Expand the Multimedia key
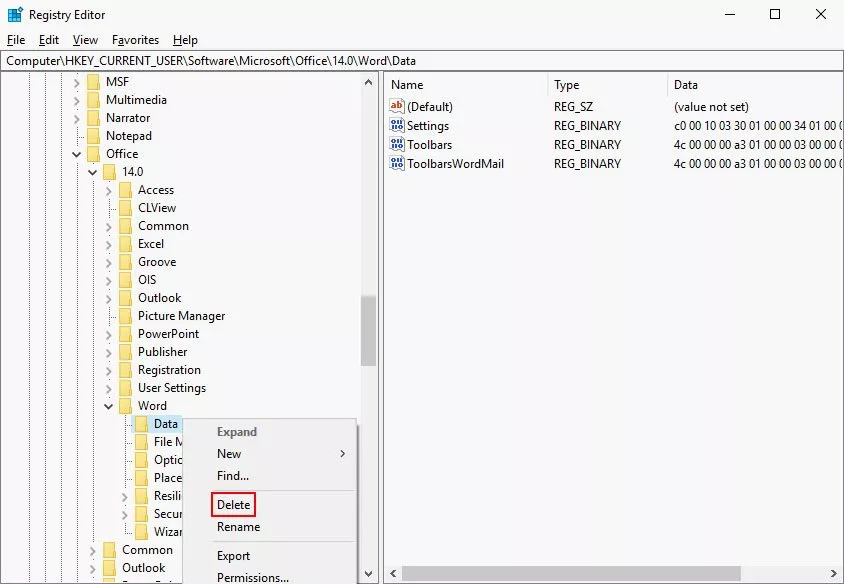This screenshot has height=584, width=844. click(x=76, y=101)
